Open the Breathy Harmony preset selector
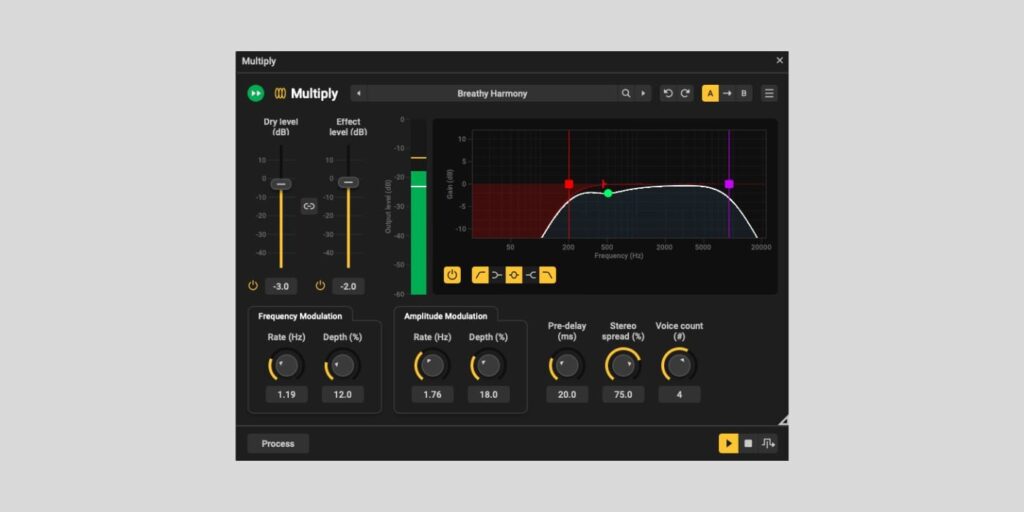 (x=492, y=93)
